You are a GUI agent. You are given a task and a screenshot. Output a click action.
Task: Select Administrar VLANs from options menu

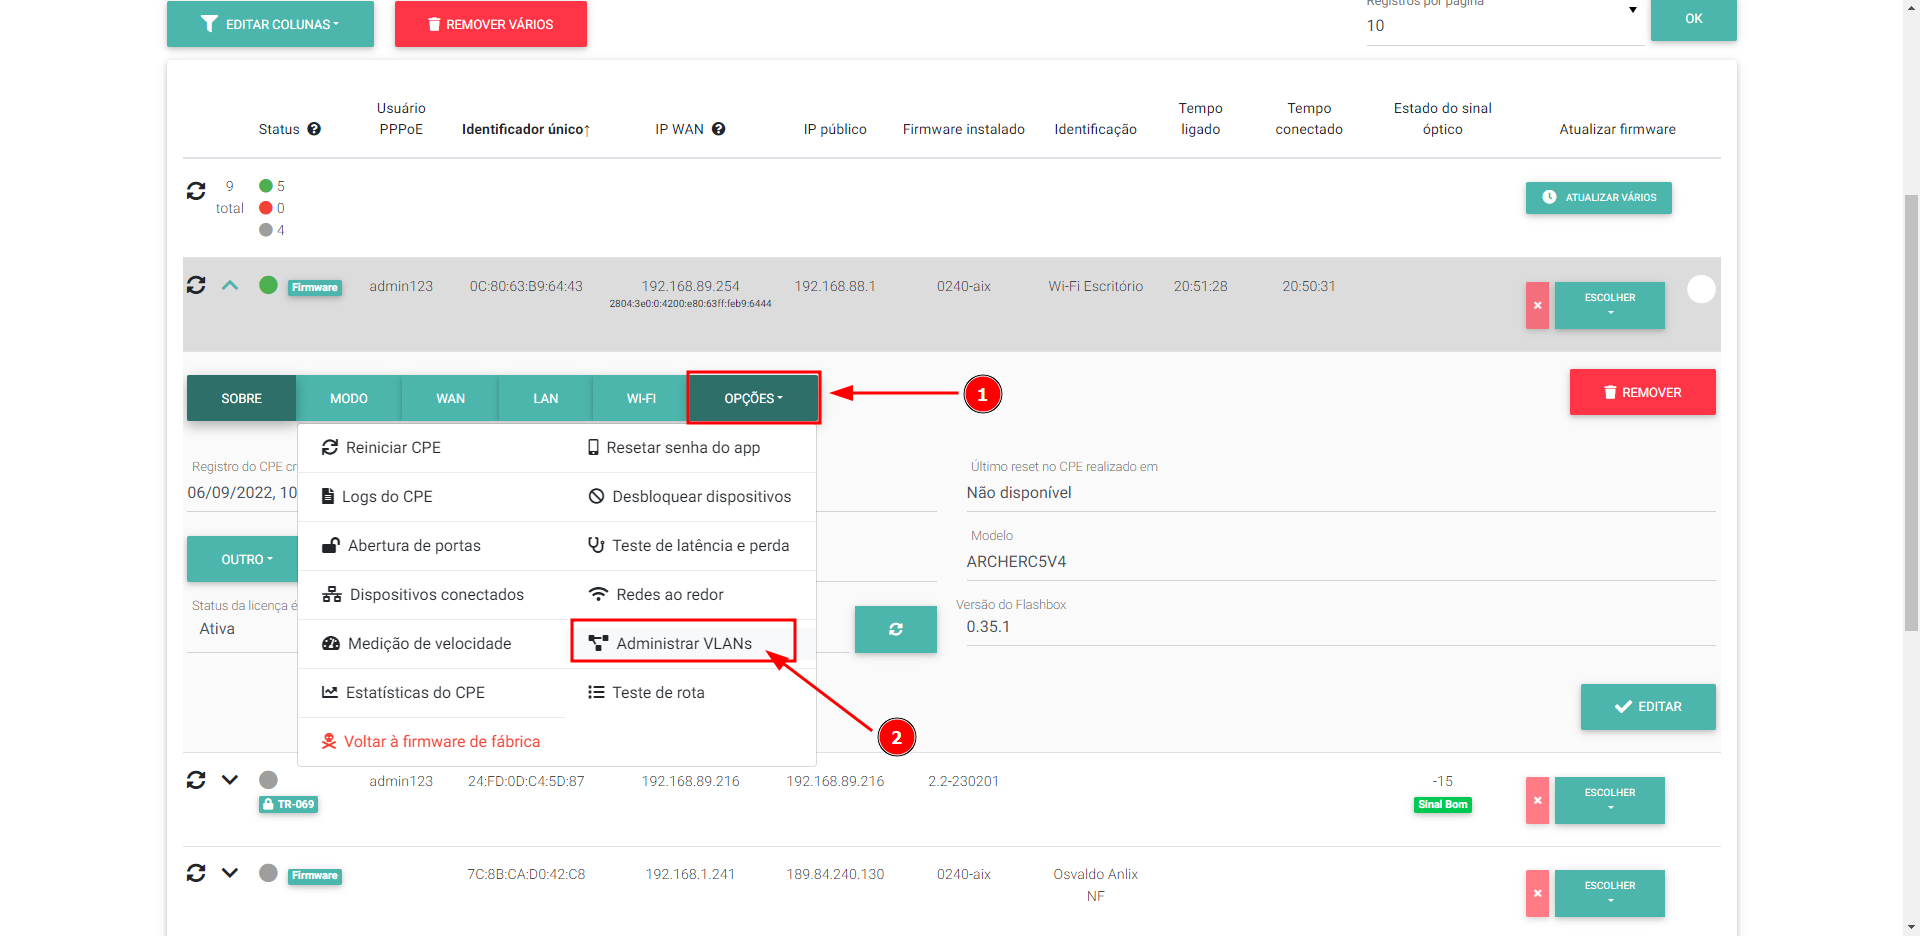click(683, 643)
